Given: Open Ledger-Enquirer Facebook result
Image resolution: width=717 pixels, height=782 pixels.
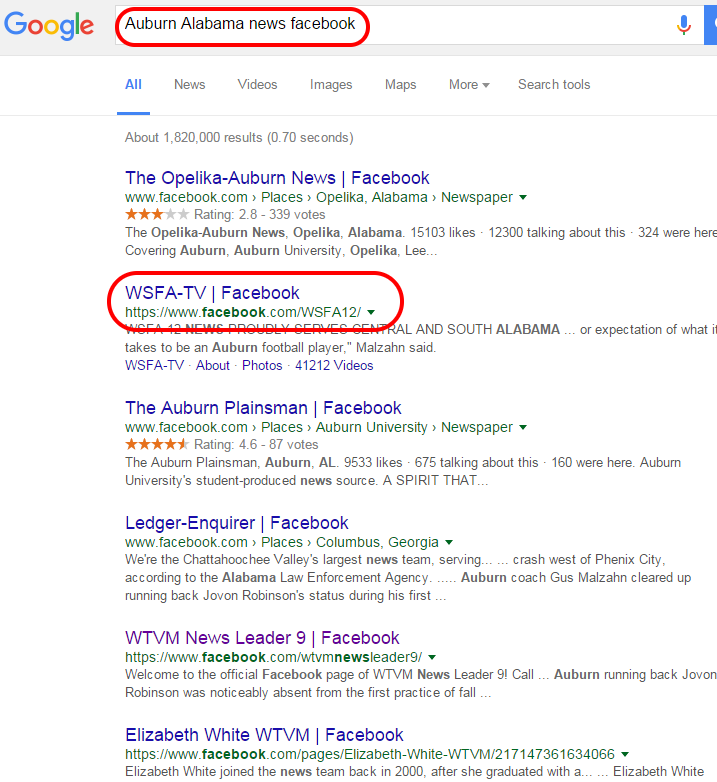Looking at the screenshot, I should (x=237, y=523).
